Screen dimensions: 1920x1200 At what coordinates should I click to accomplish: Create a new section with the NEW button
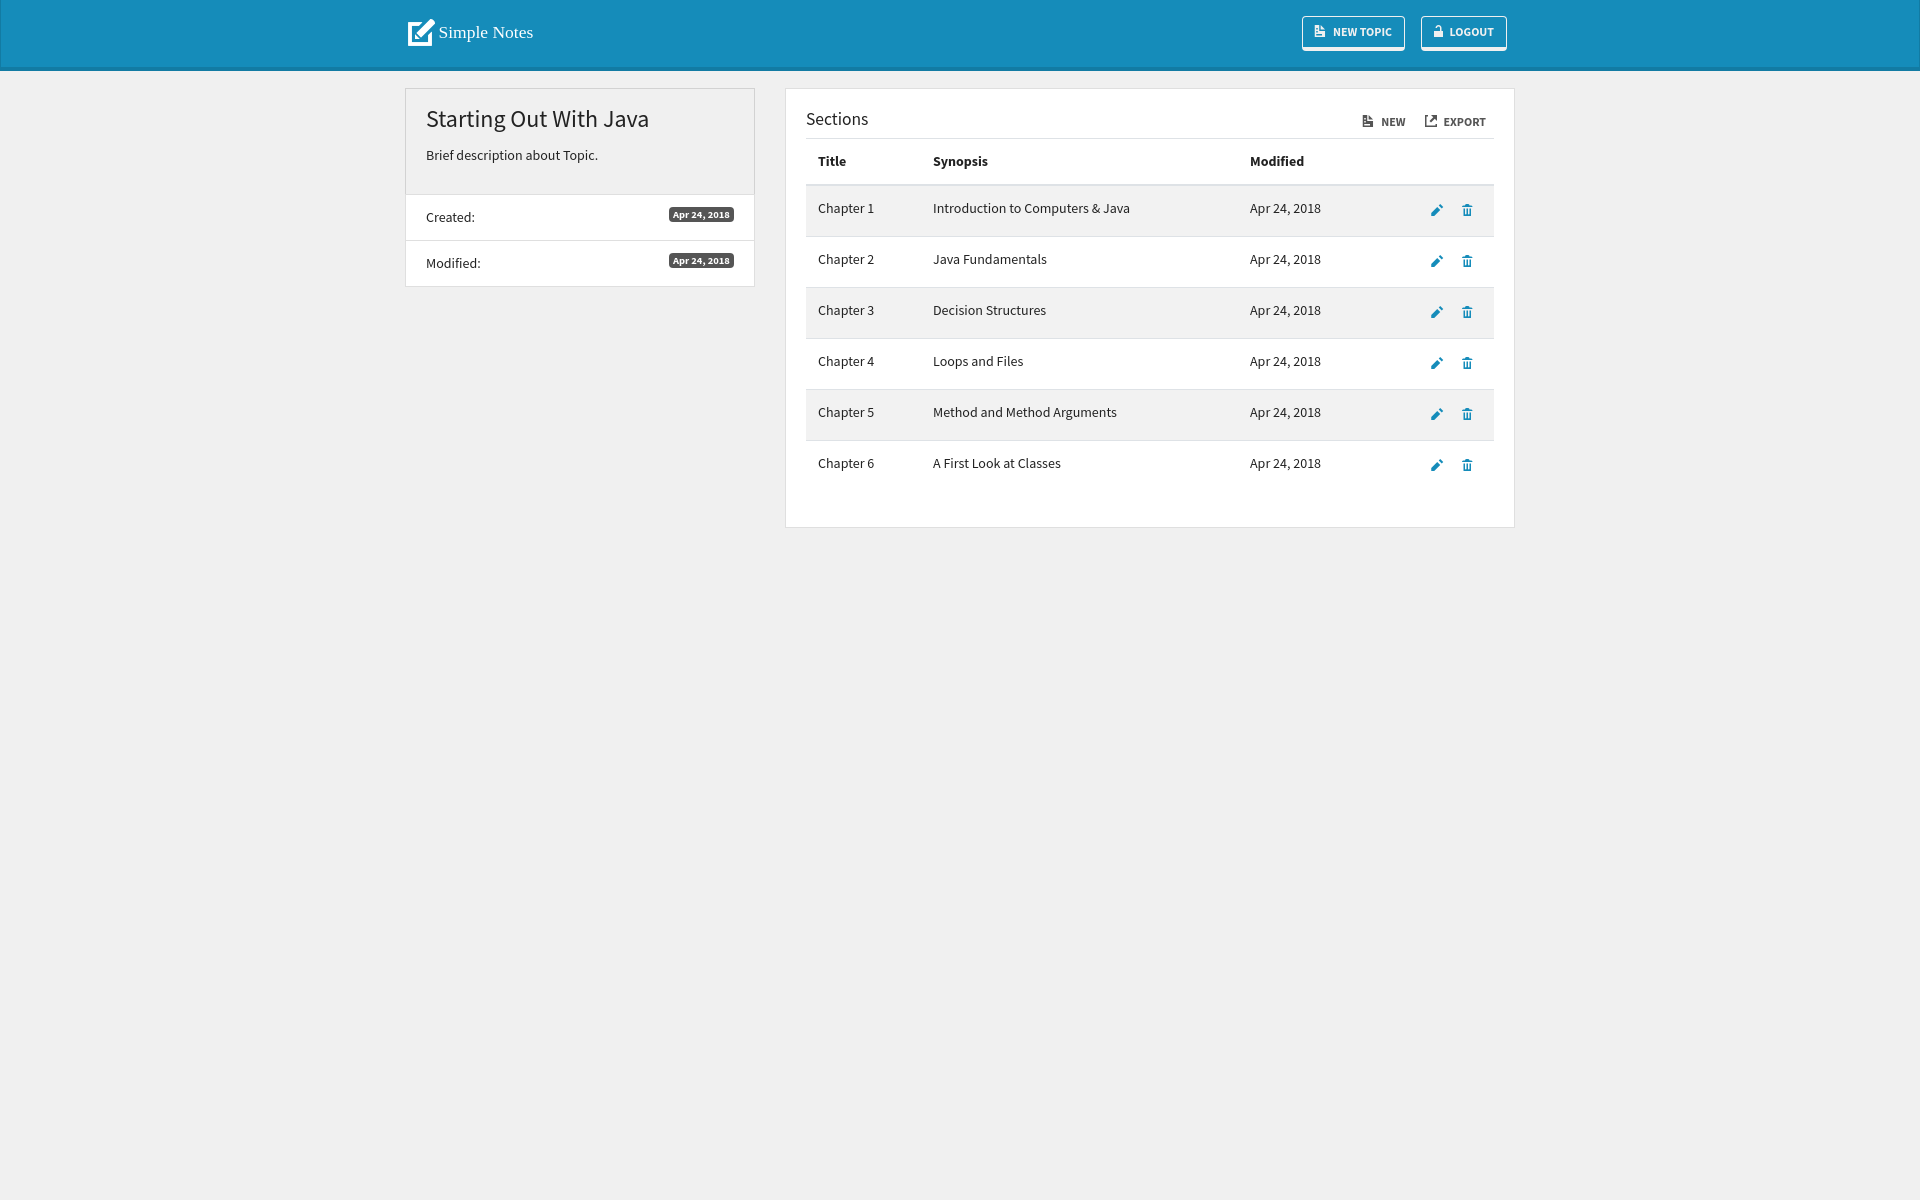1383,122
